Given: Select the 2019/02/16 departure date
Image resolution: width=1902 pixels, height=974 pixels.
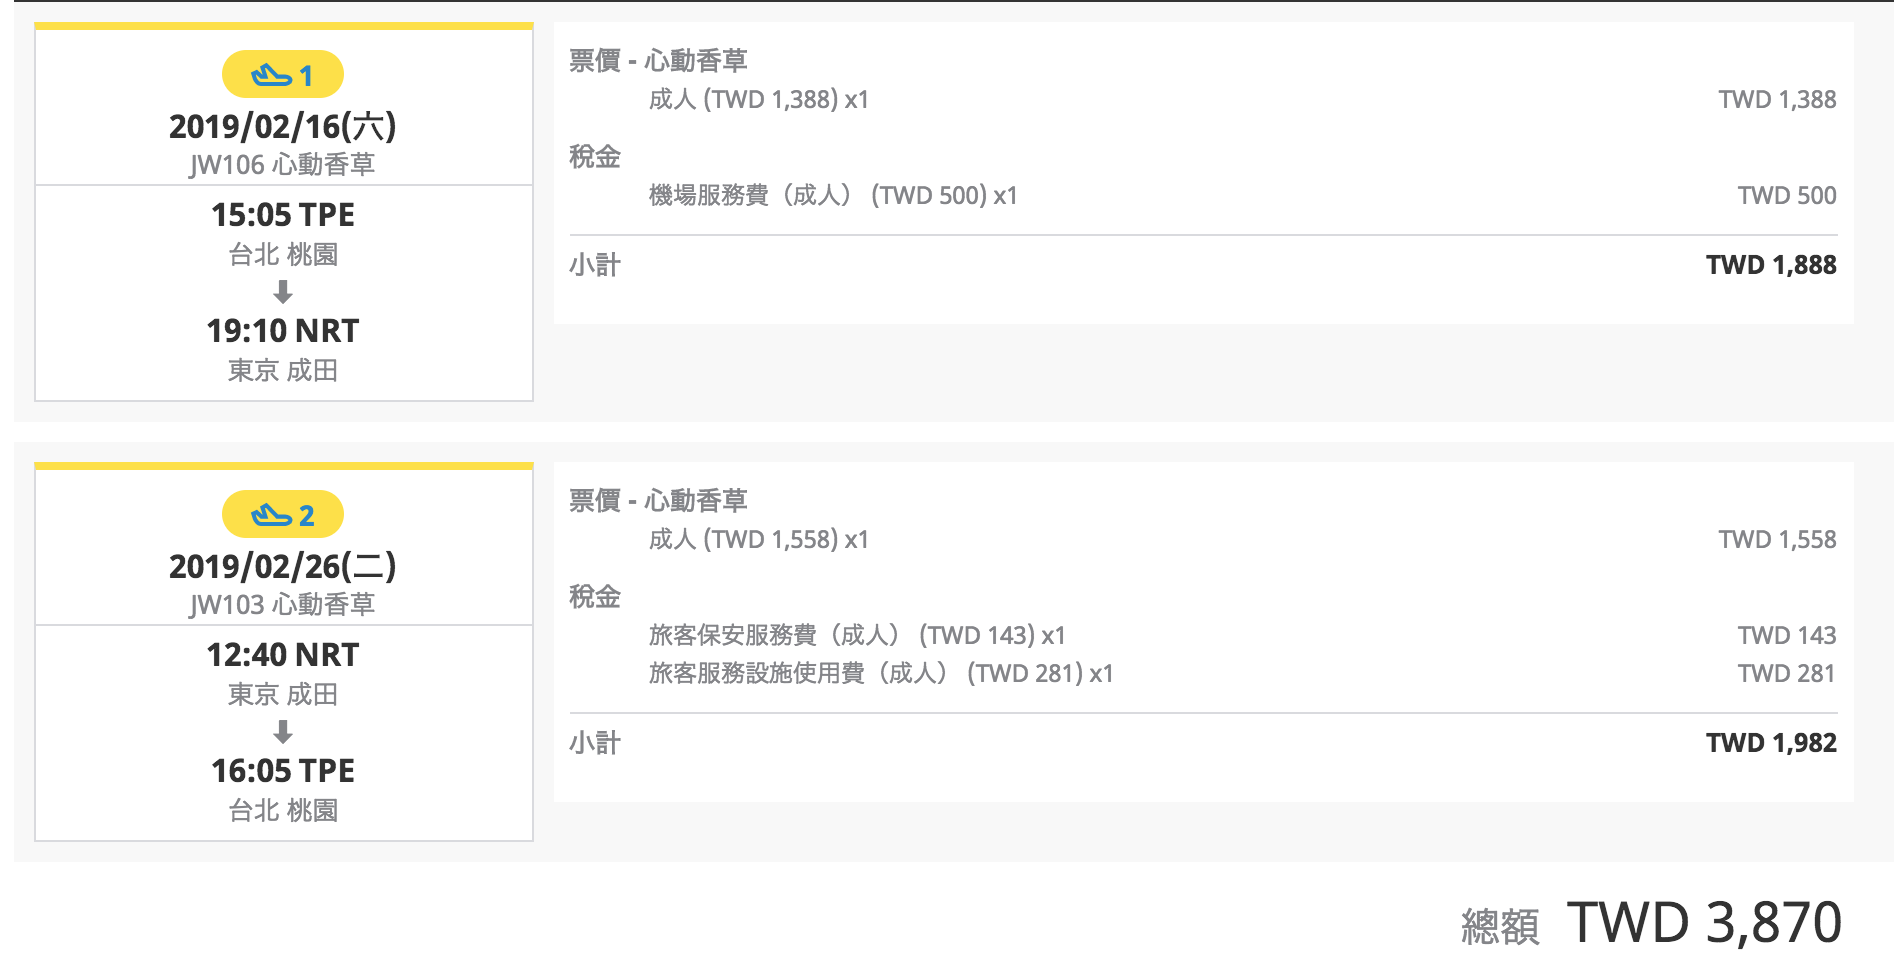Looking at the screenshot, I should tap(283, 127).
